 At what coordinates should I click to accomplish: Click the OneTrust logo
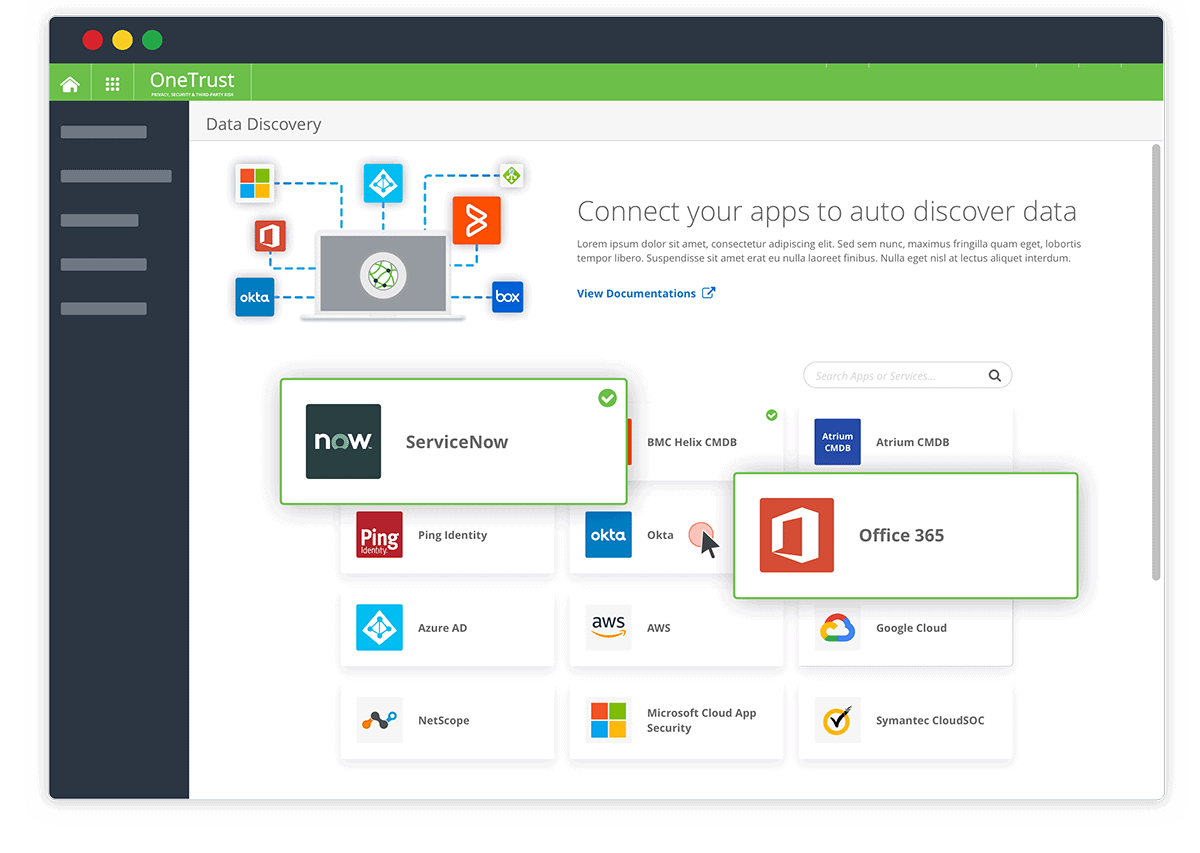pyautogui.click(x=192, y=82)
